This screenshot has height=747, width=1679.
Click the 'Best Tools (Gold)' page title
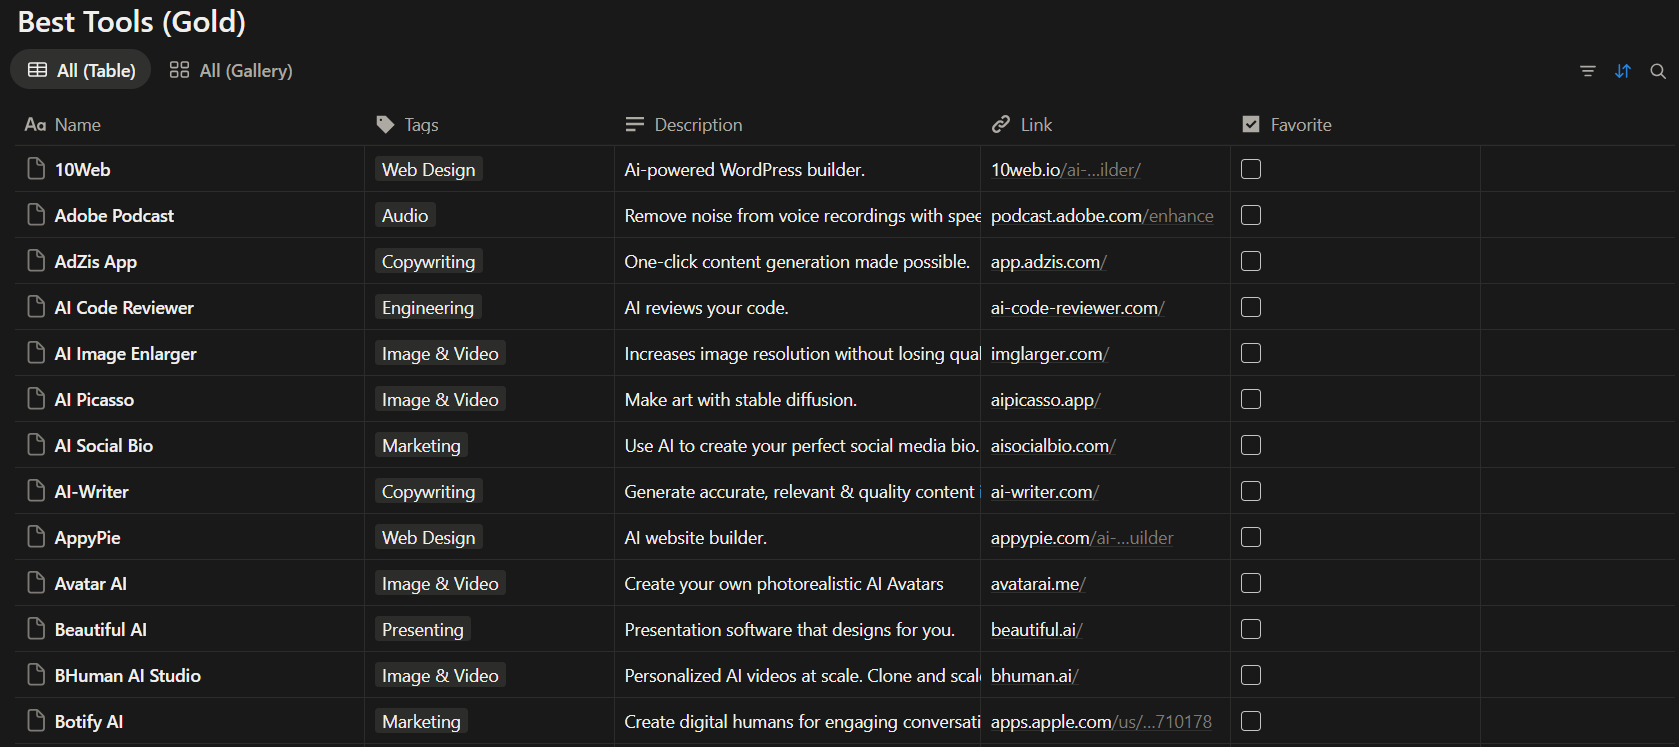(x=132, y=21)
